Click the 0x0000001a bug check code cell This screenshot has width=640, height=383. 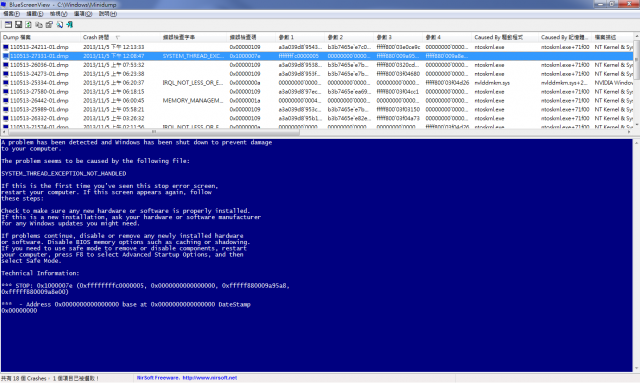click(245, 100)
